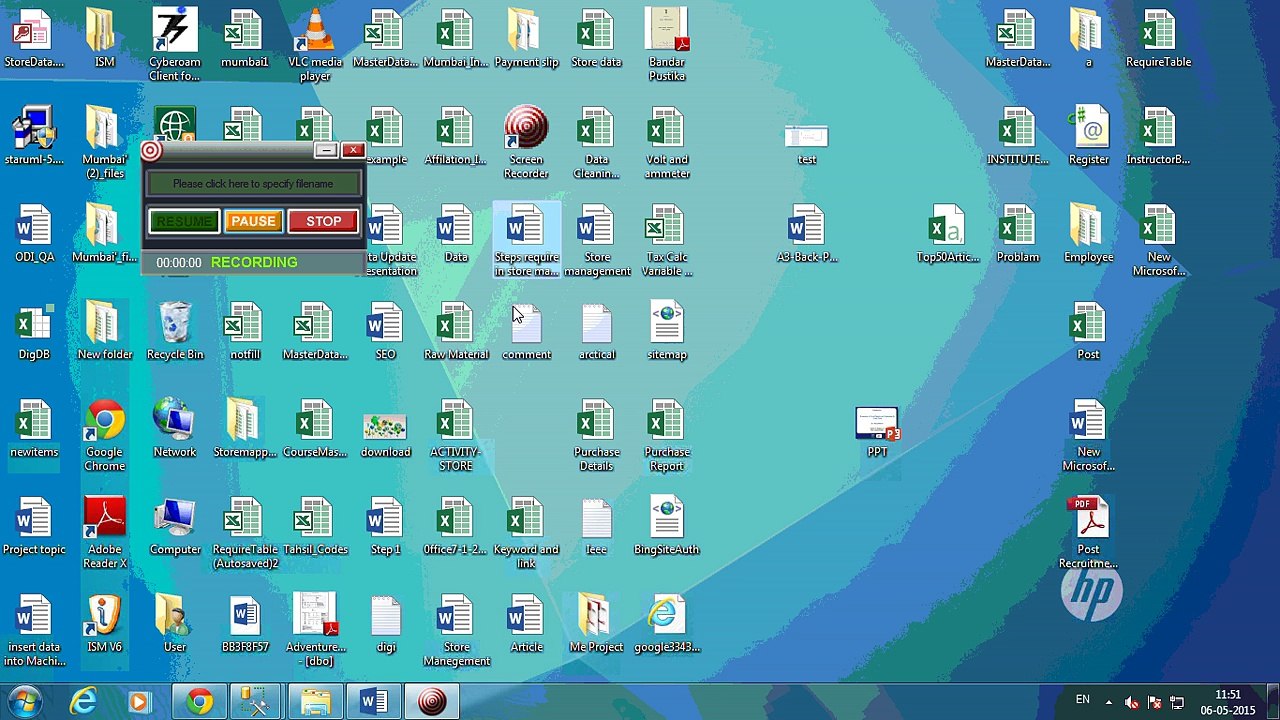Click the EN language indicator

tap(1082, 700)
